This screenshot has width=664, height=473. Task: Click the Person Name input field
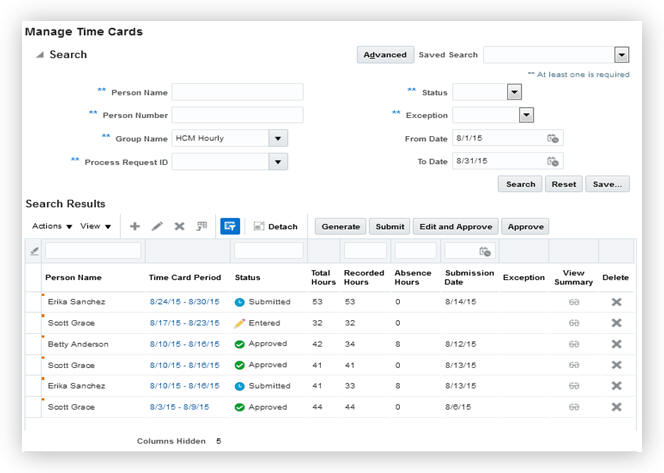pos(237,92)
